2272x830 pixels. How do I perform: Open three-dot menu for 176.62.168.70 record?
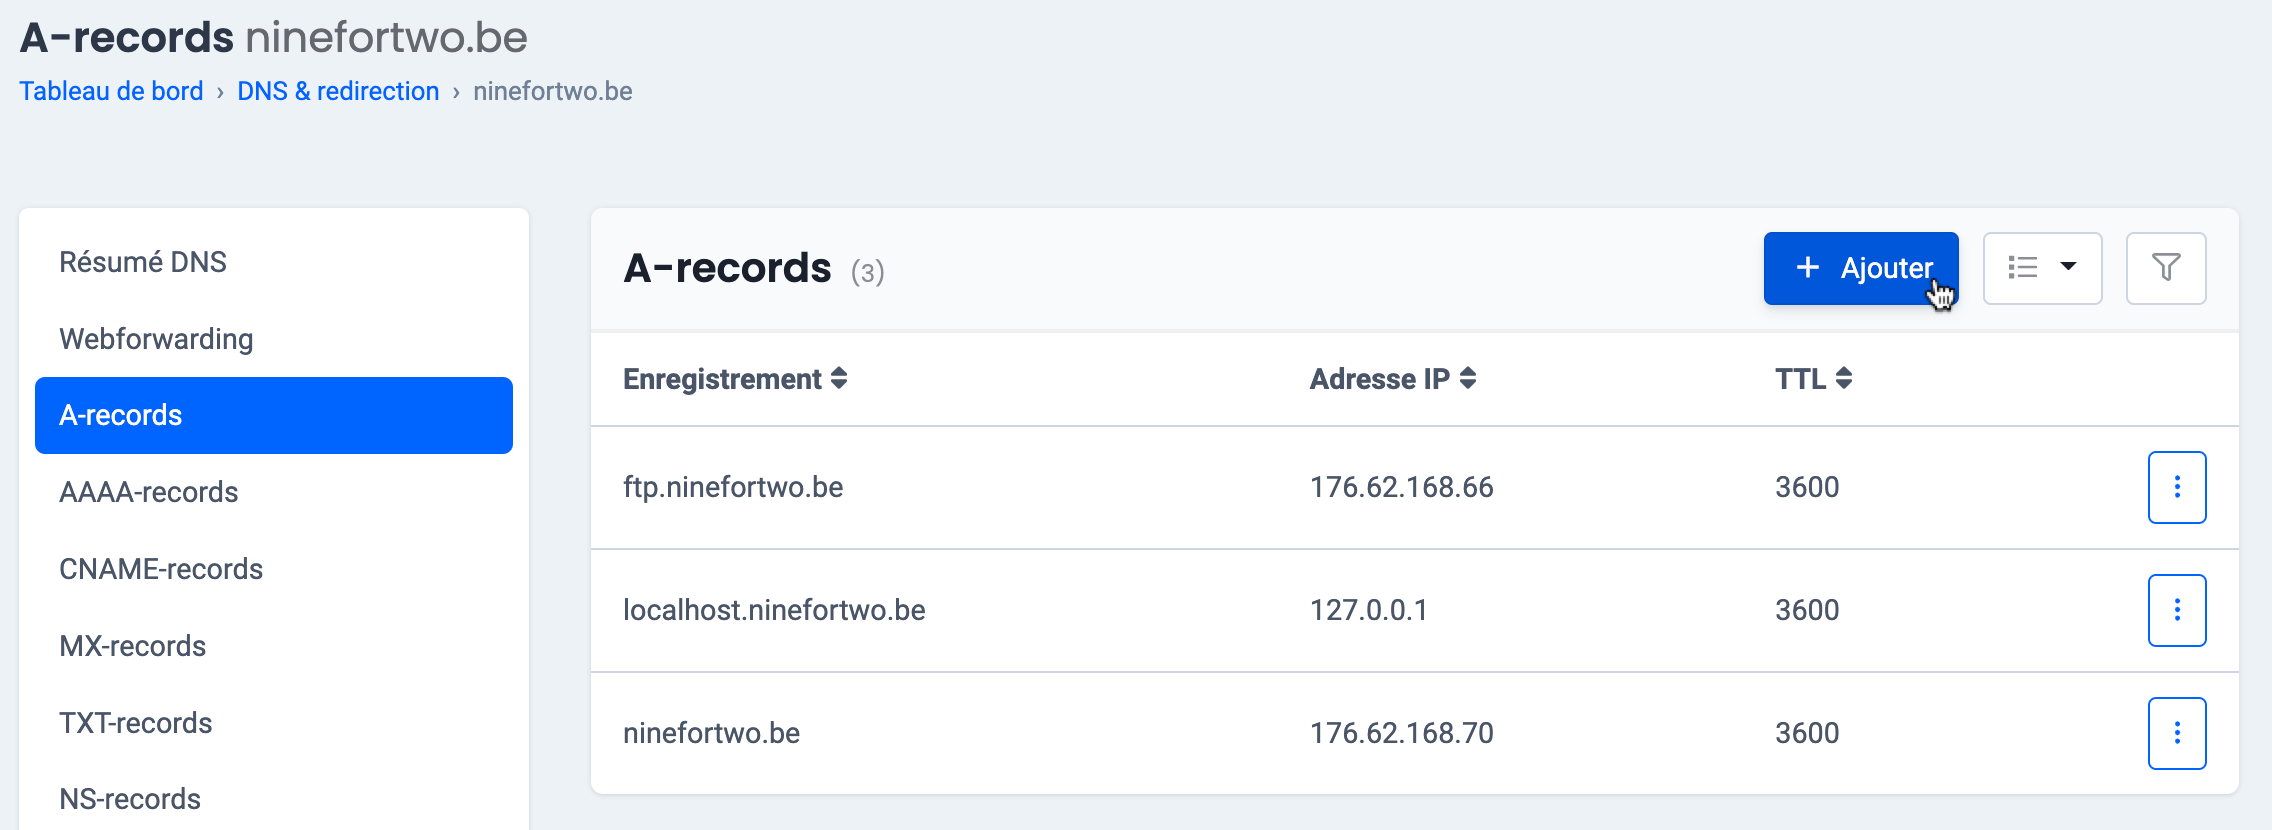pos(2177,733)
